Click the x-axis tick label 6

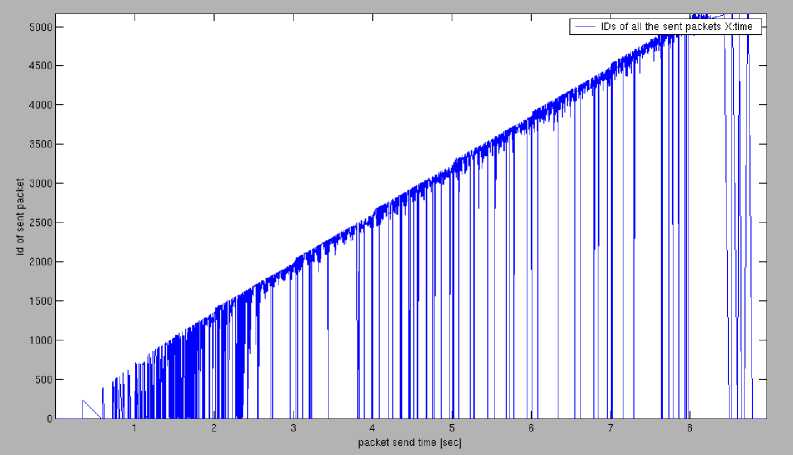pyautogui.click(x=531, y=428)
